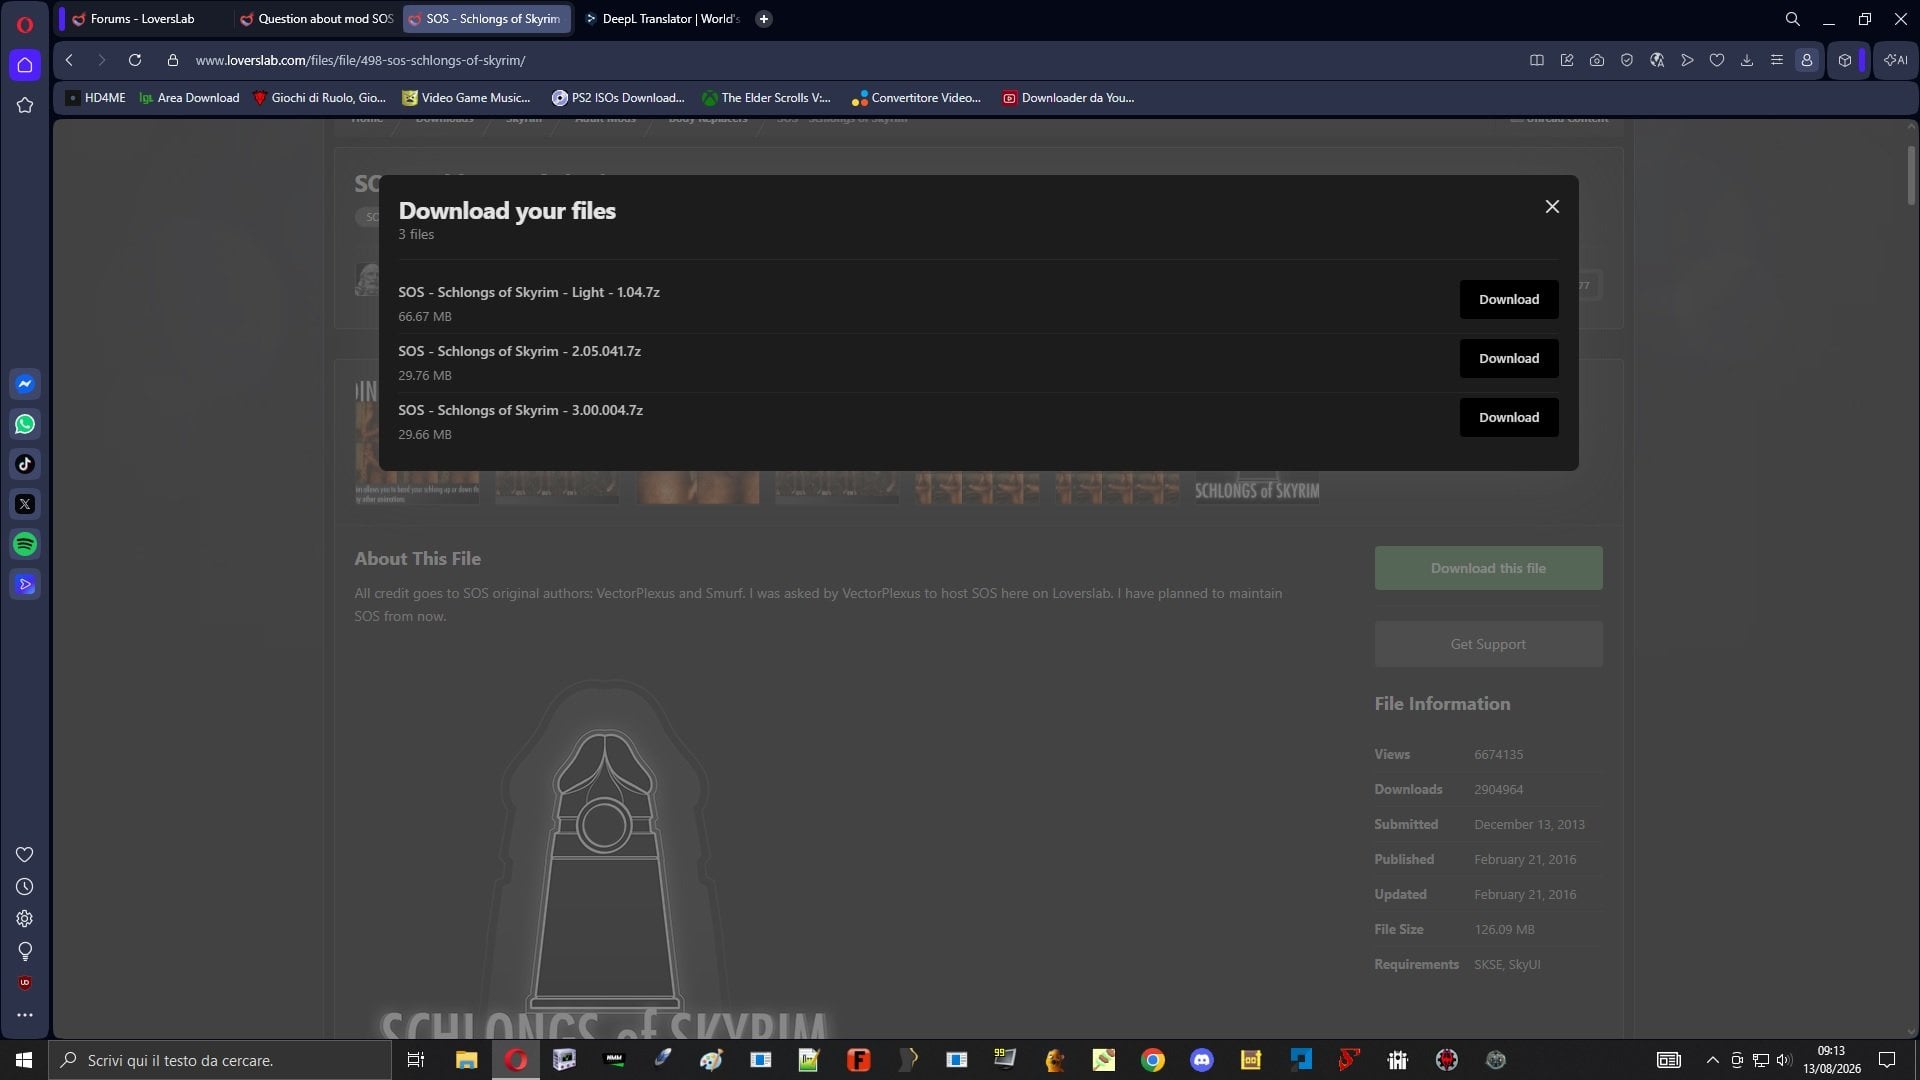Close the Download your files dialog
1920x1080 pixels.
click(x=1552, y=206)
